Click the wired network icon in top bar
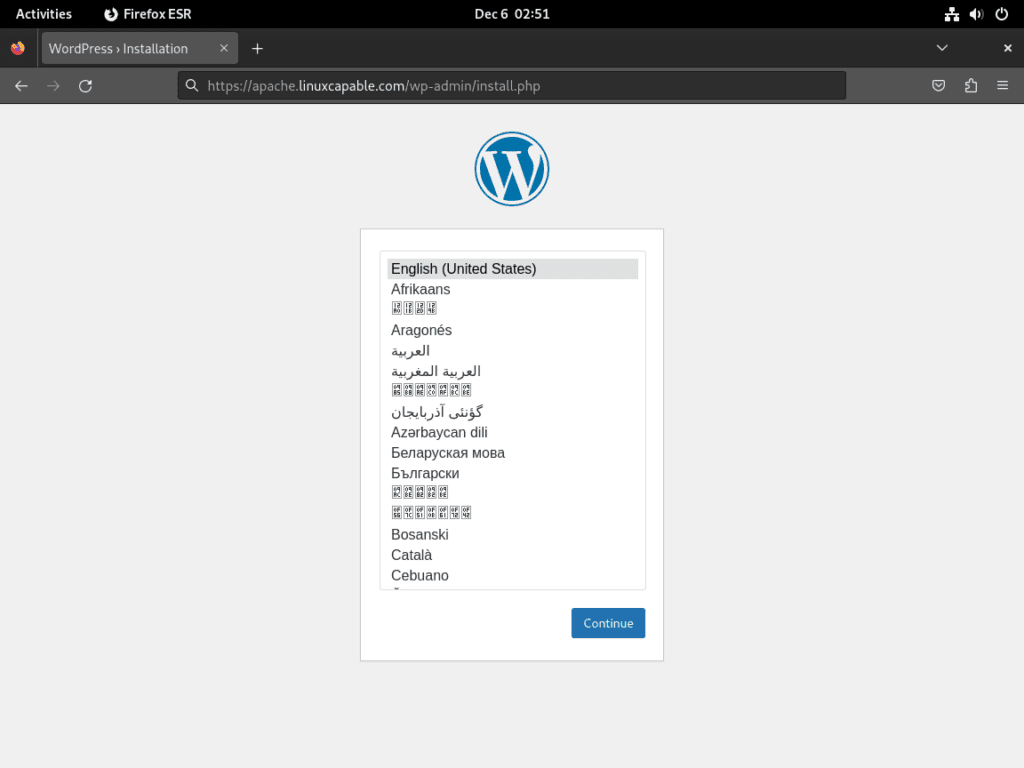 pyautogui.click(x=951, y=14)
